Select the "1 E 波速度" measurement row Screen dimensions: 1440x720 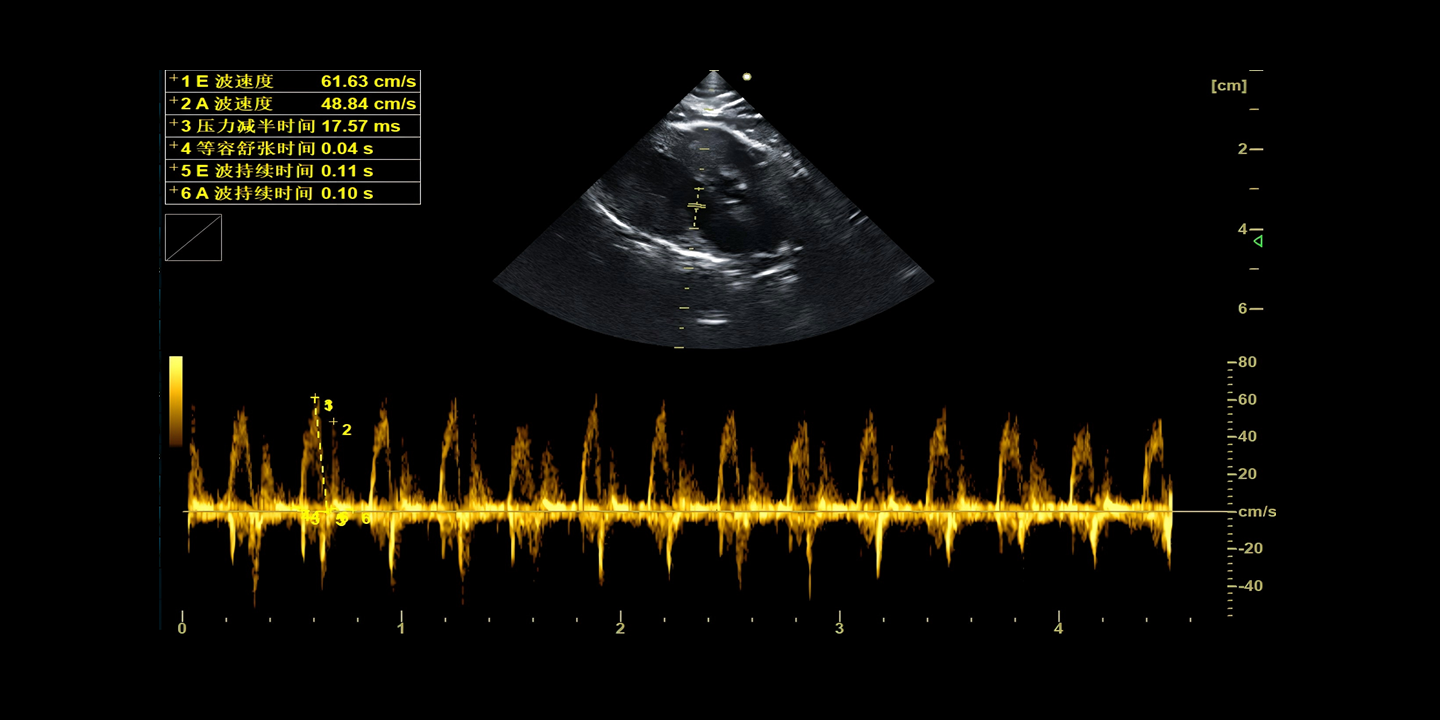point(293,81)
